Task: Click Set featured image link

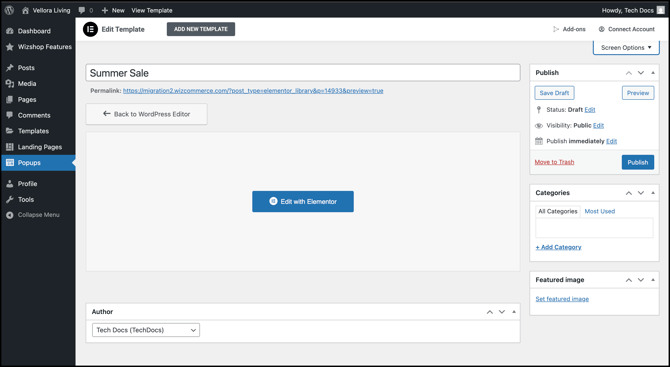Action: tap(562, 299)
